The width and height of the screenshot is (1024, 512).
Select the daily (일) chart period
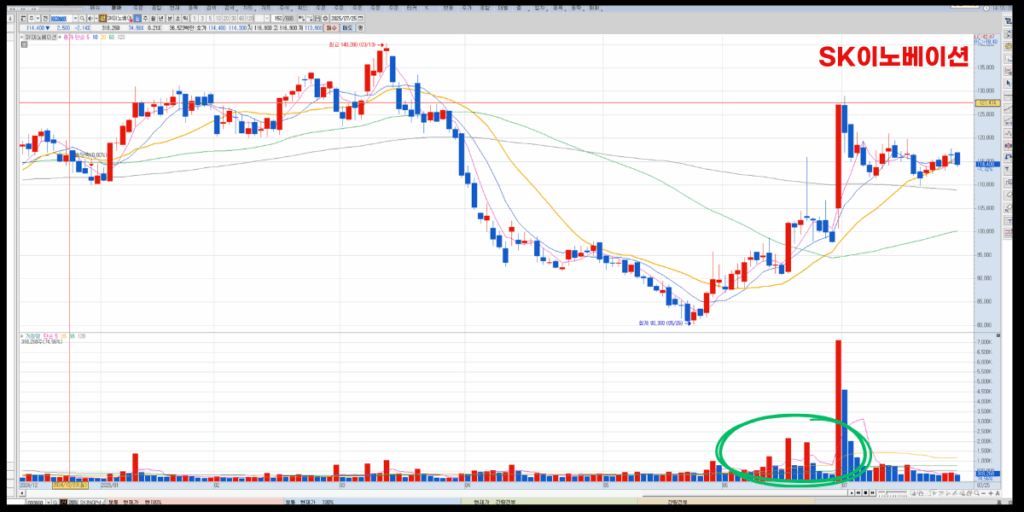tap(137, 18)
